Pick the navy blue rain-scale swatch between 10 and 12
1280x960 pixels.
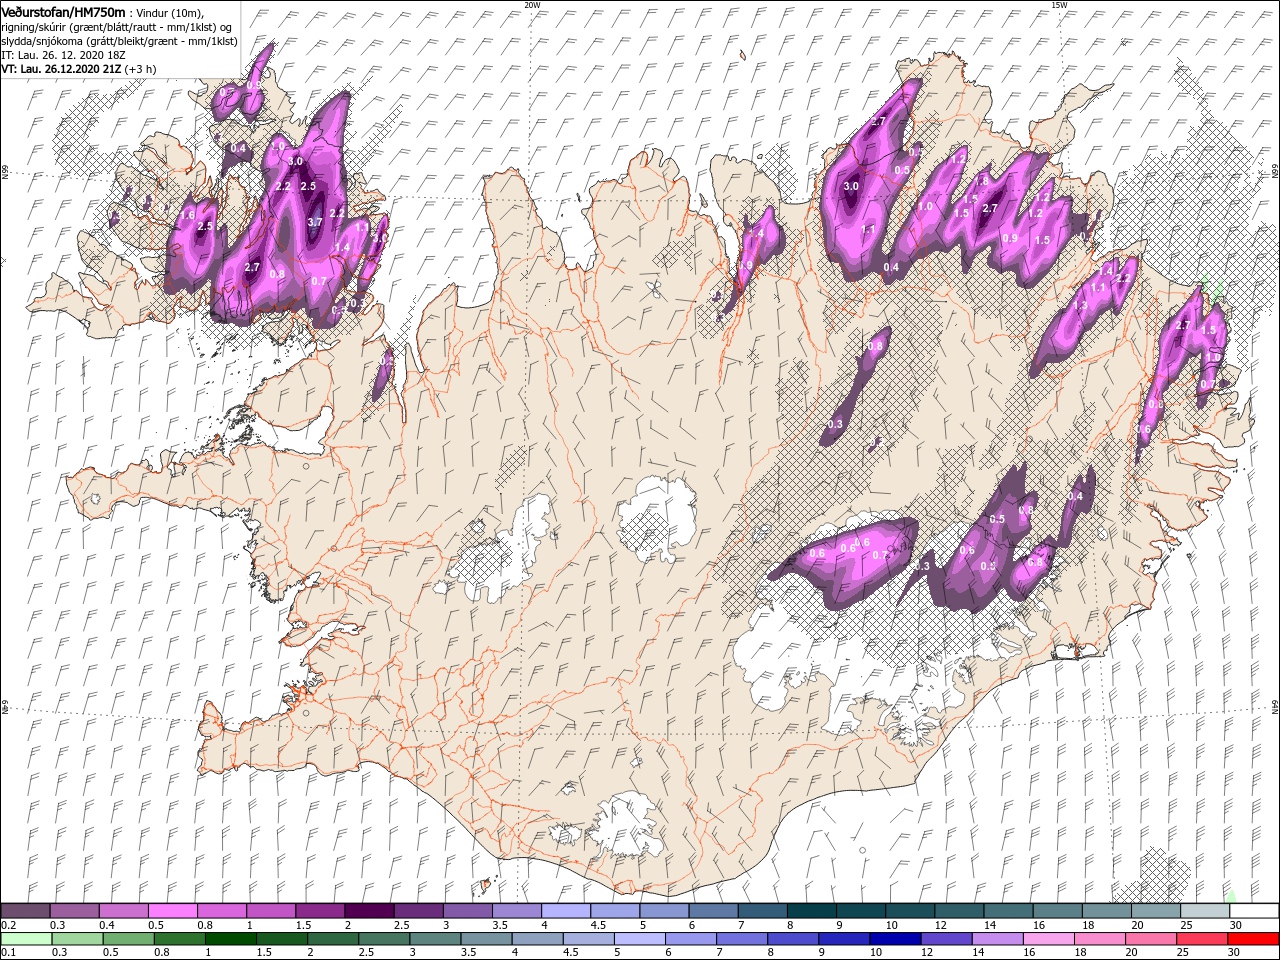point(895,938)
